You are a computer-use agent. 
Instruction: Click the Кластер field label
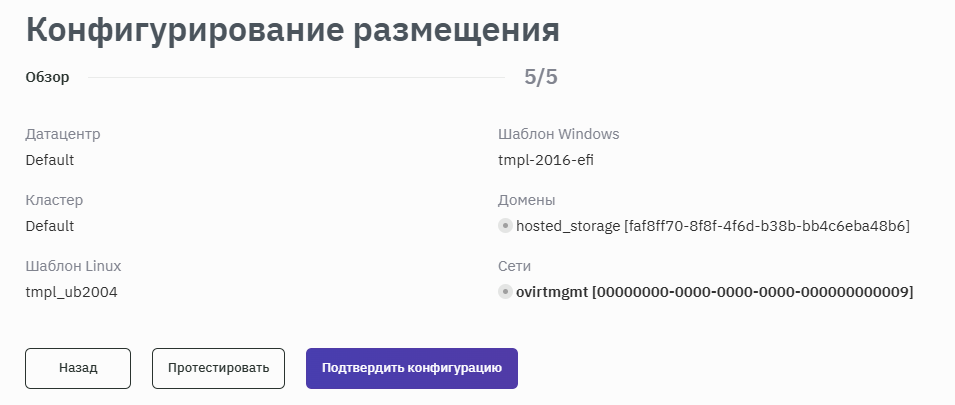(x=54, y=200)
